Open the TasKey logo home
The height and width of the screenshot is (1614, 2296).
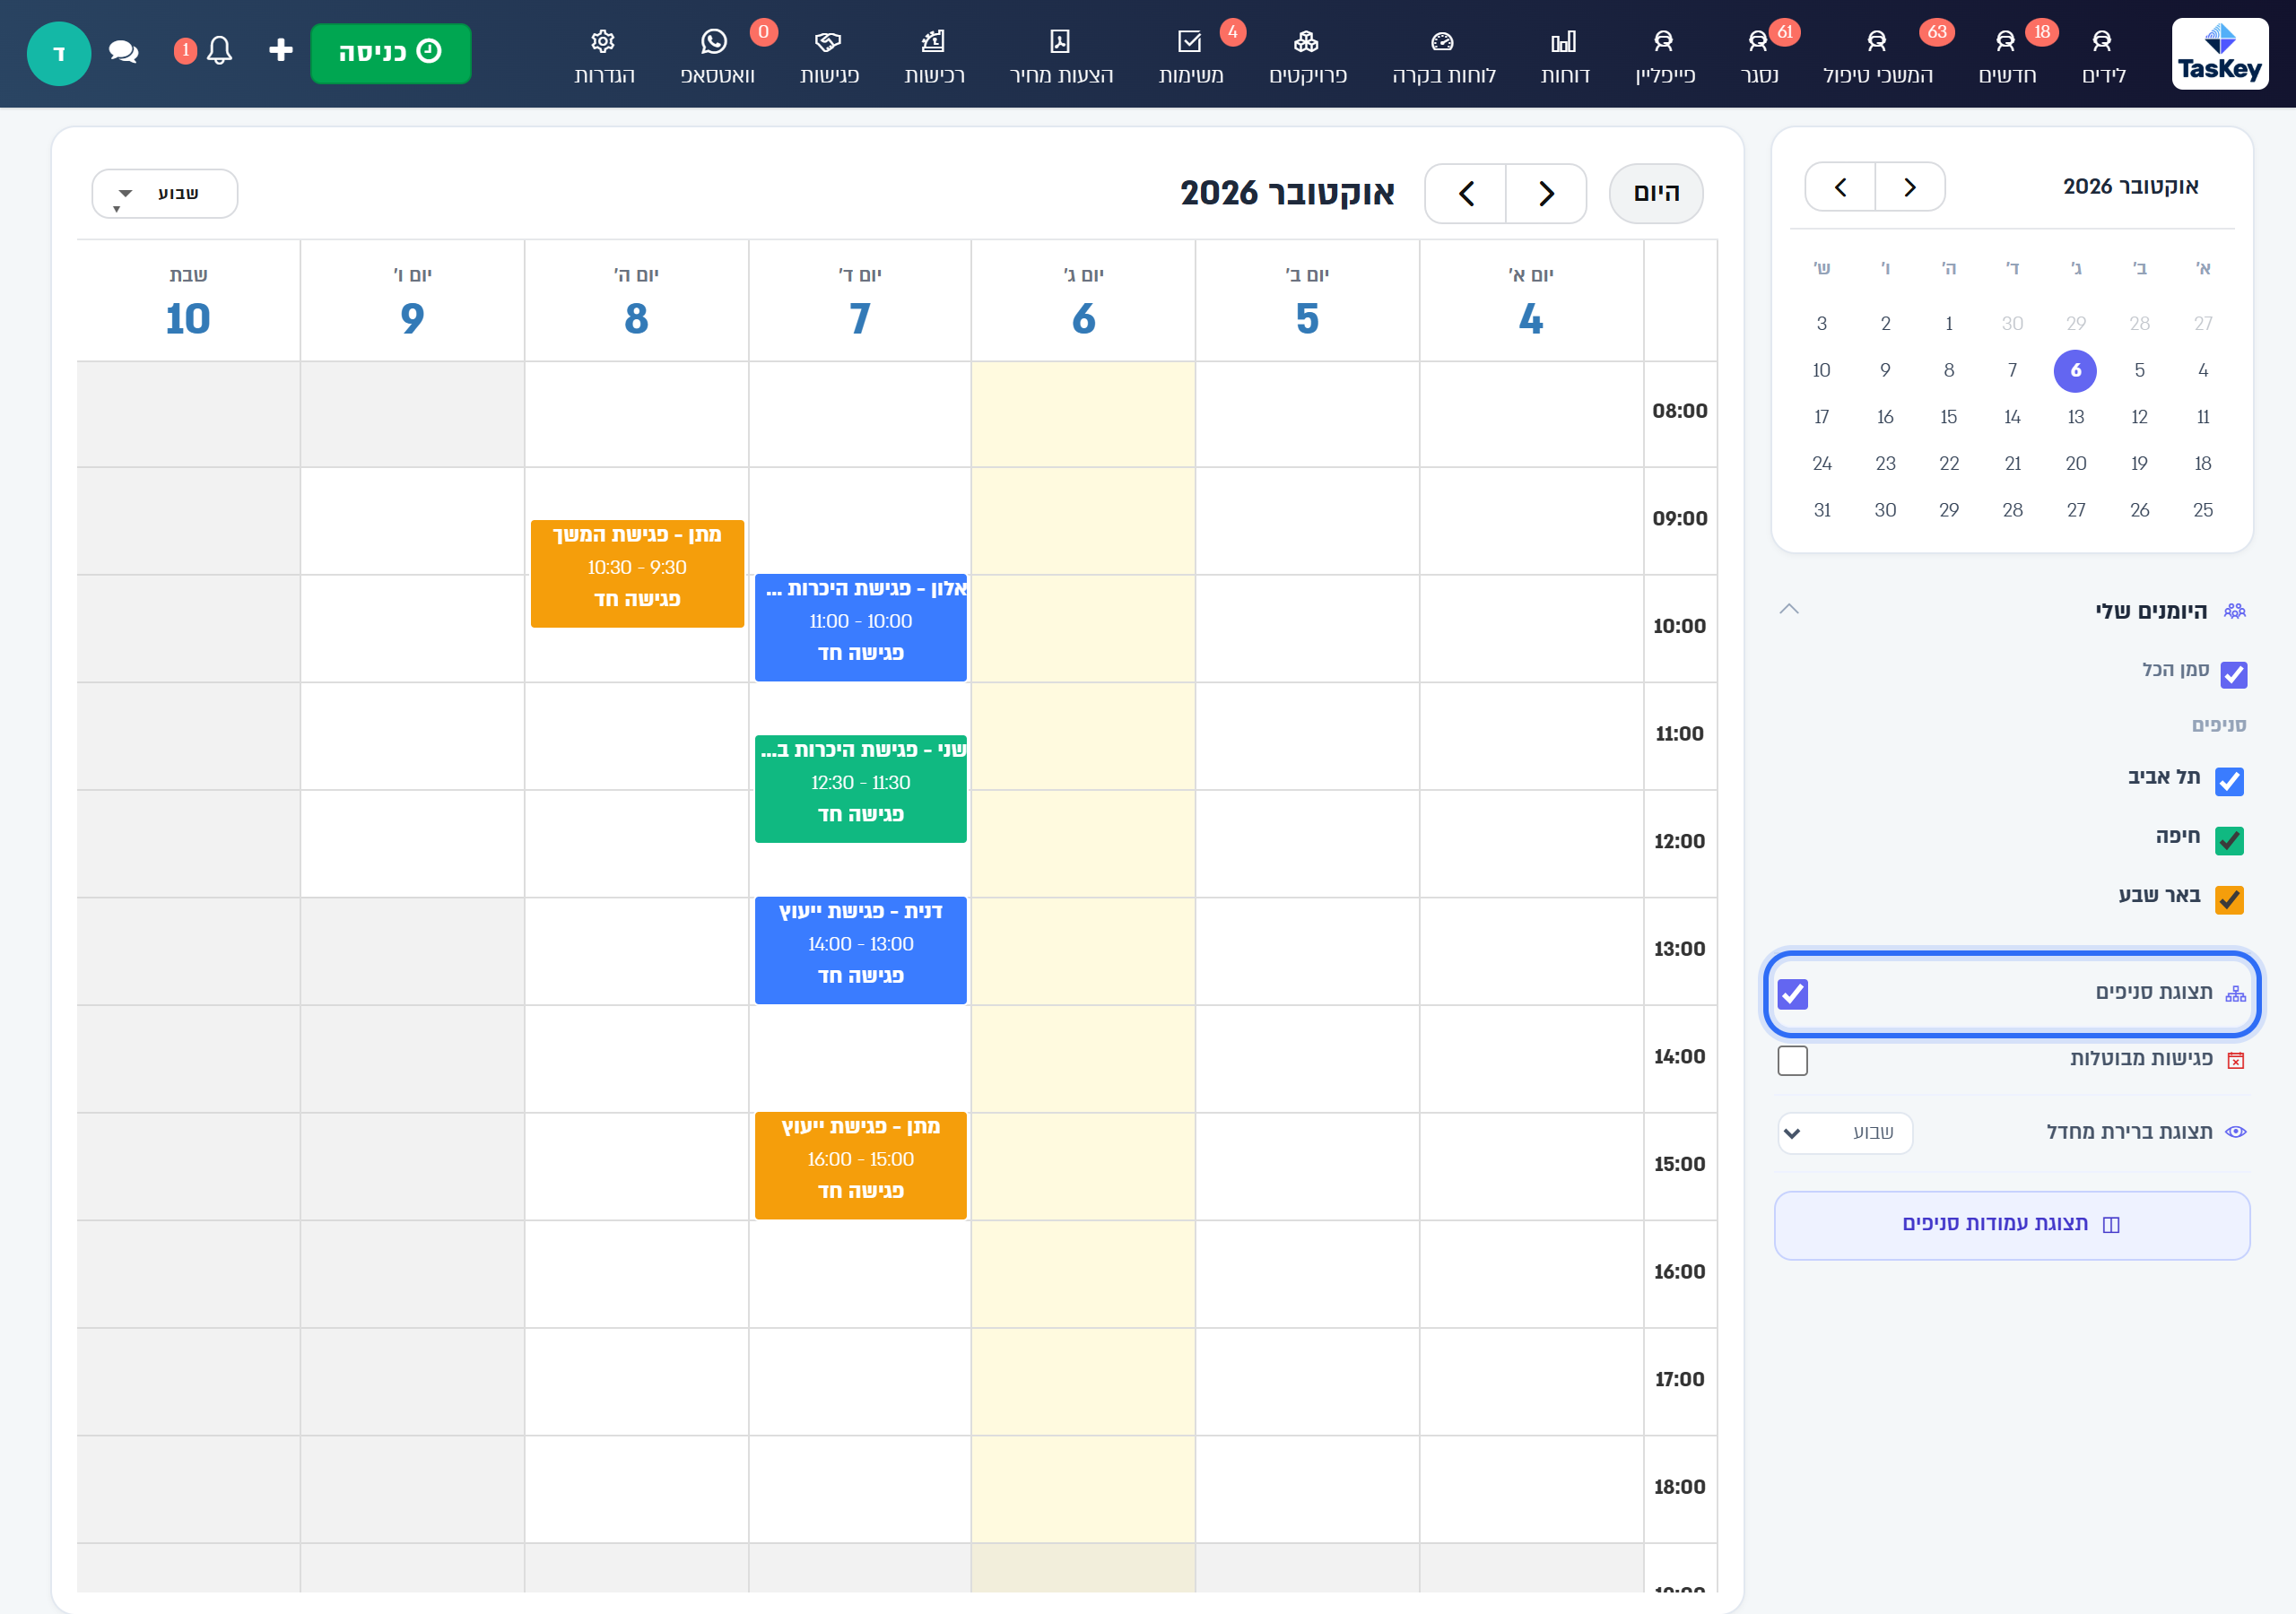pos(2219,54)
